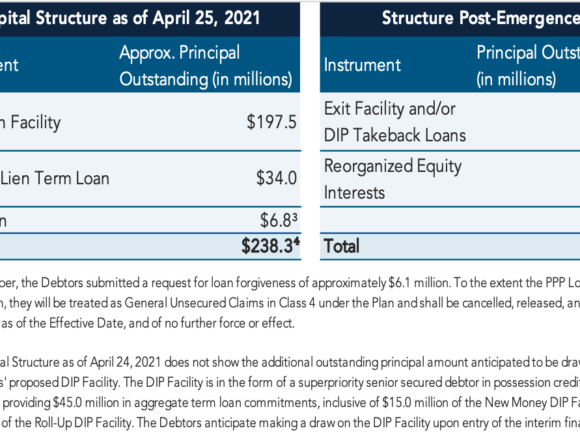Click the Reorganized Equity Interests row
The height and width of the screenshot is (435, 580).
450,179
